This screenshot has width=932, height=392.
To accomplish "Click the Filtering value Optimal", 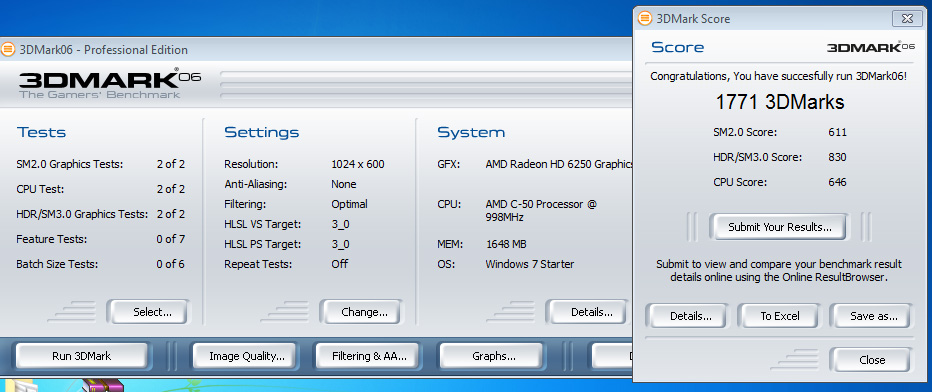I will point(350,204).
